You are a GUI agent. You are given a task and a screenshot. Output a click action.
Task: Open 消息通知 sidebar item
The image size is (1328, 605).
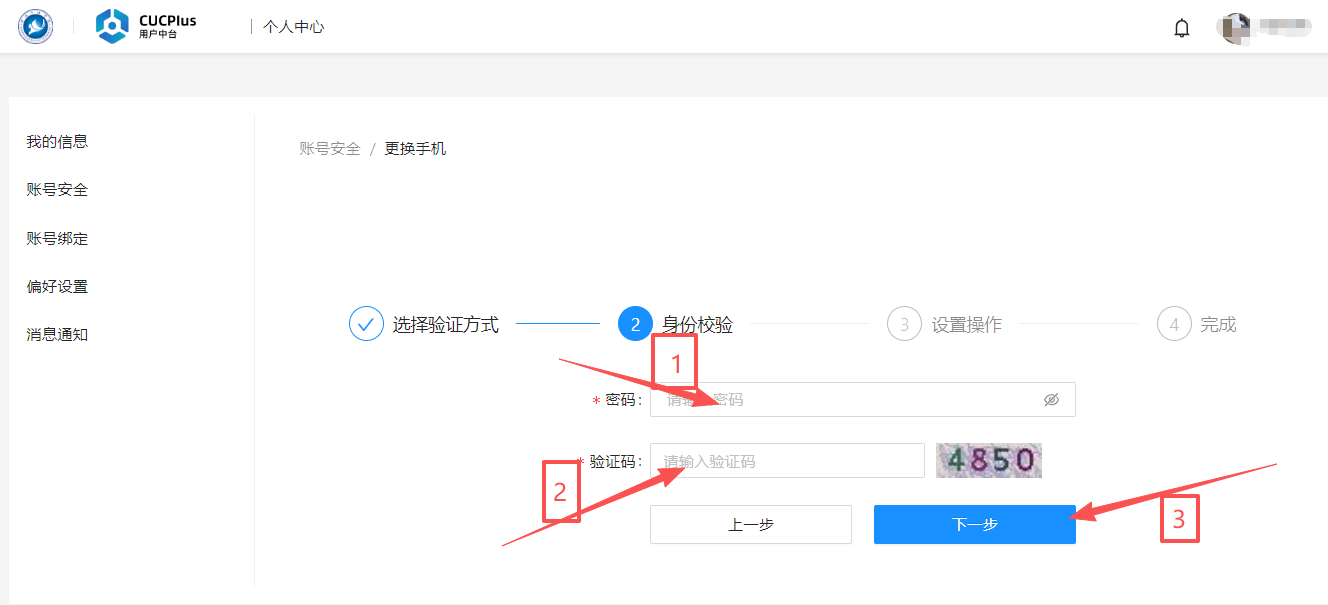[x=57, y=335]
